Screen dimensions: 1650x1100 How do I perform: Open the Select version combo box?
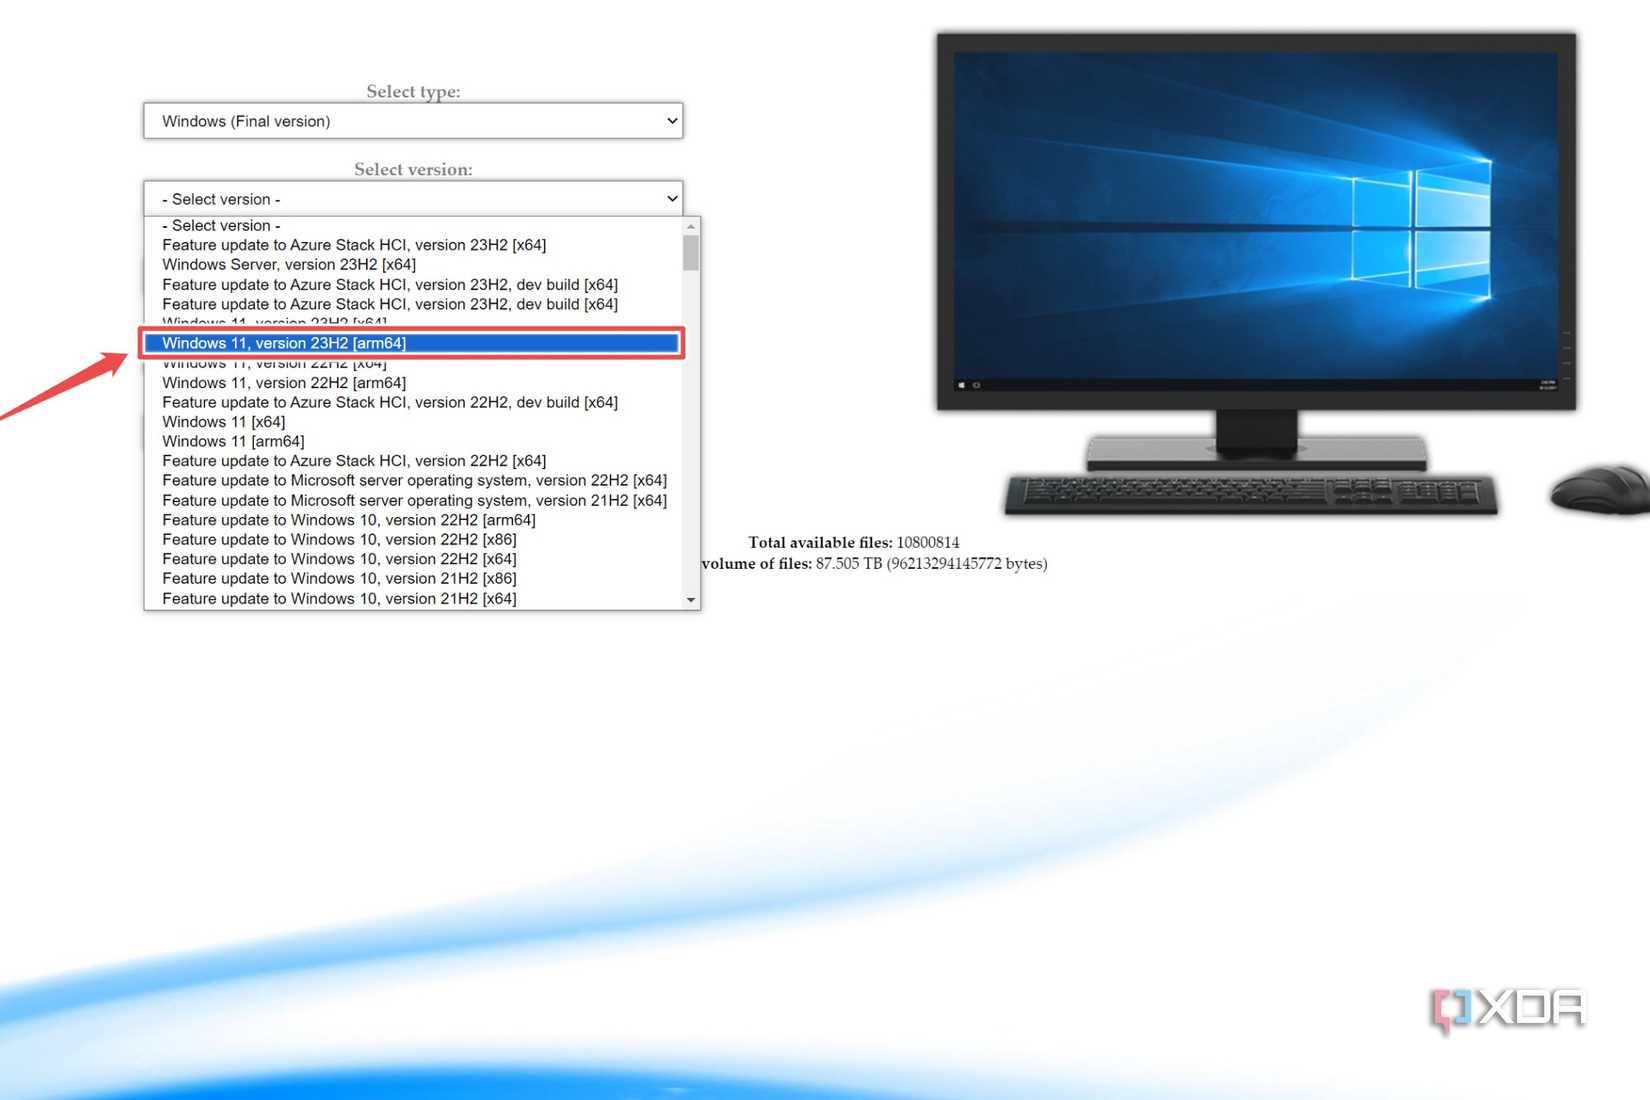click(x=413, y=199)
